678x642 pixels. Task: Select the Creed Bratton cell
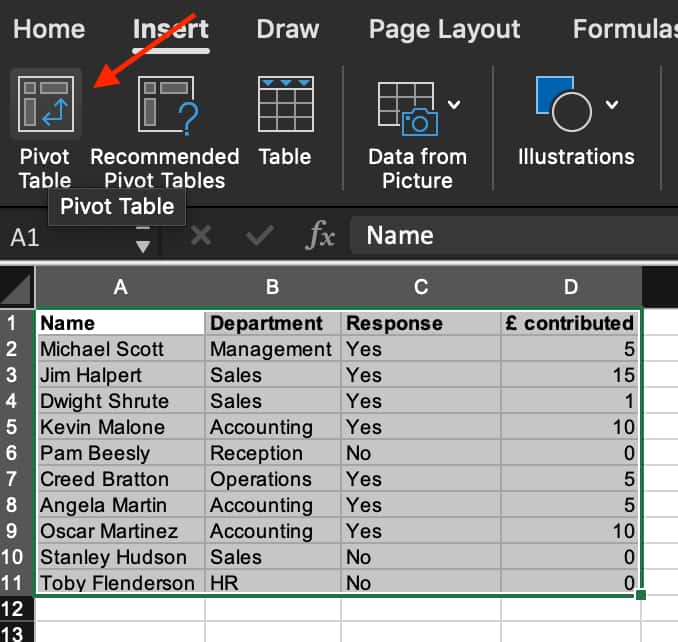pyautogui.click(x=120, y=479)
